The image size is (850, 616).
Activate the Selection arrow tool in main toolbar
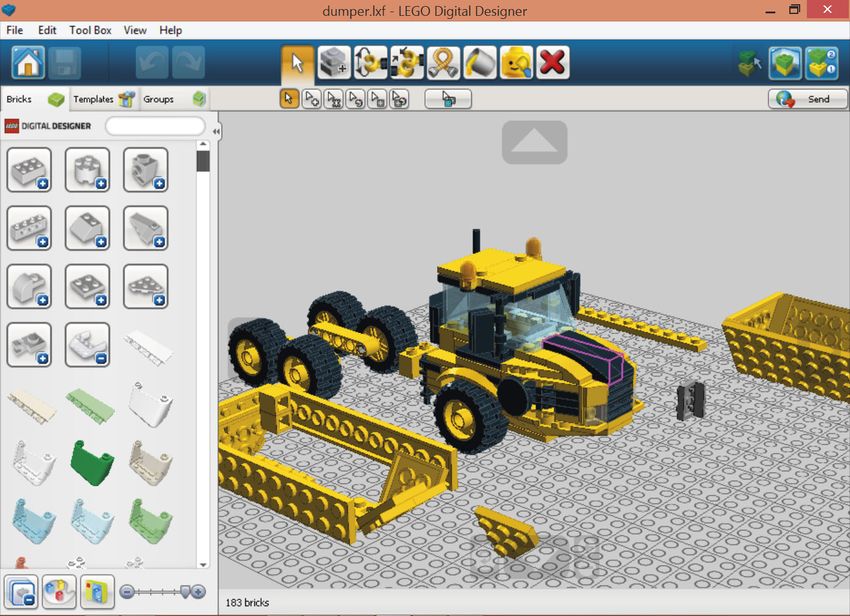[x=297, y=62]
